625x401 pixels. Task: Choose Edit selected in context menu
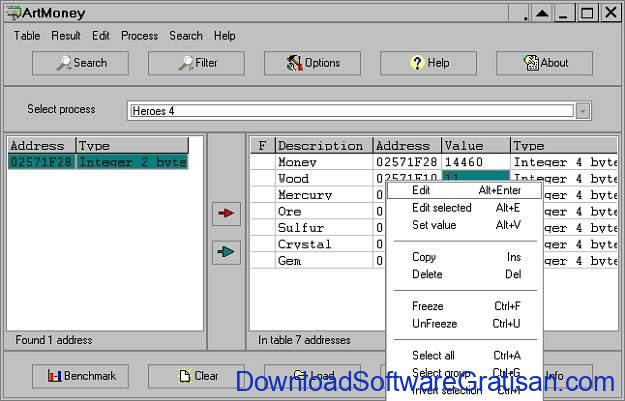point(465,208)
